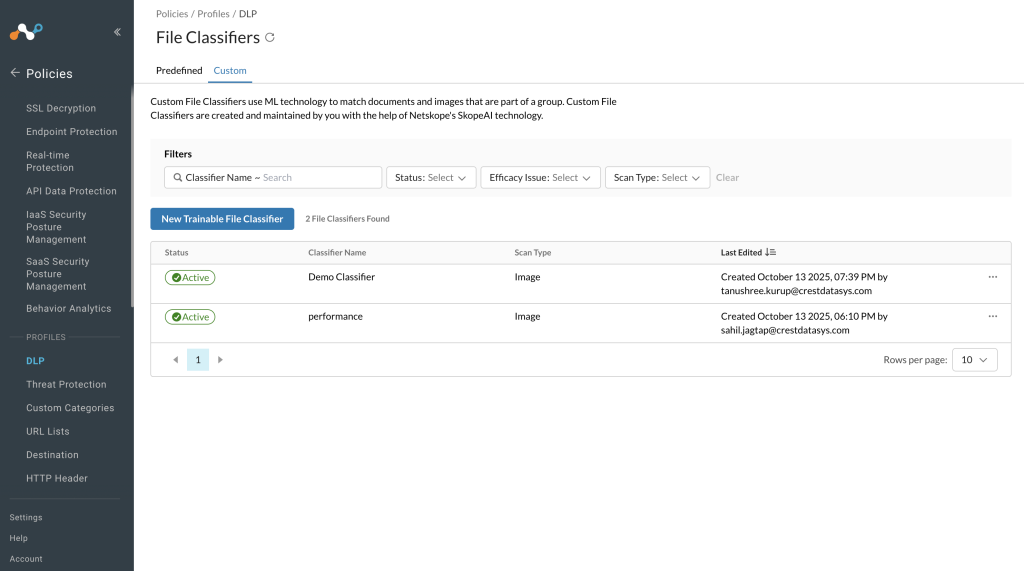This screenshot has width=1024, height=571.
Task: Clear the applied filters
Action: tap(727, 178)
